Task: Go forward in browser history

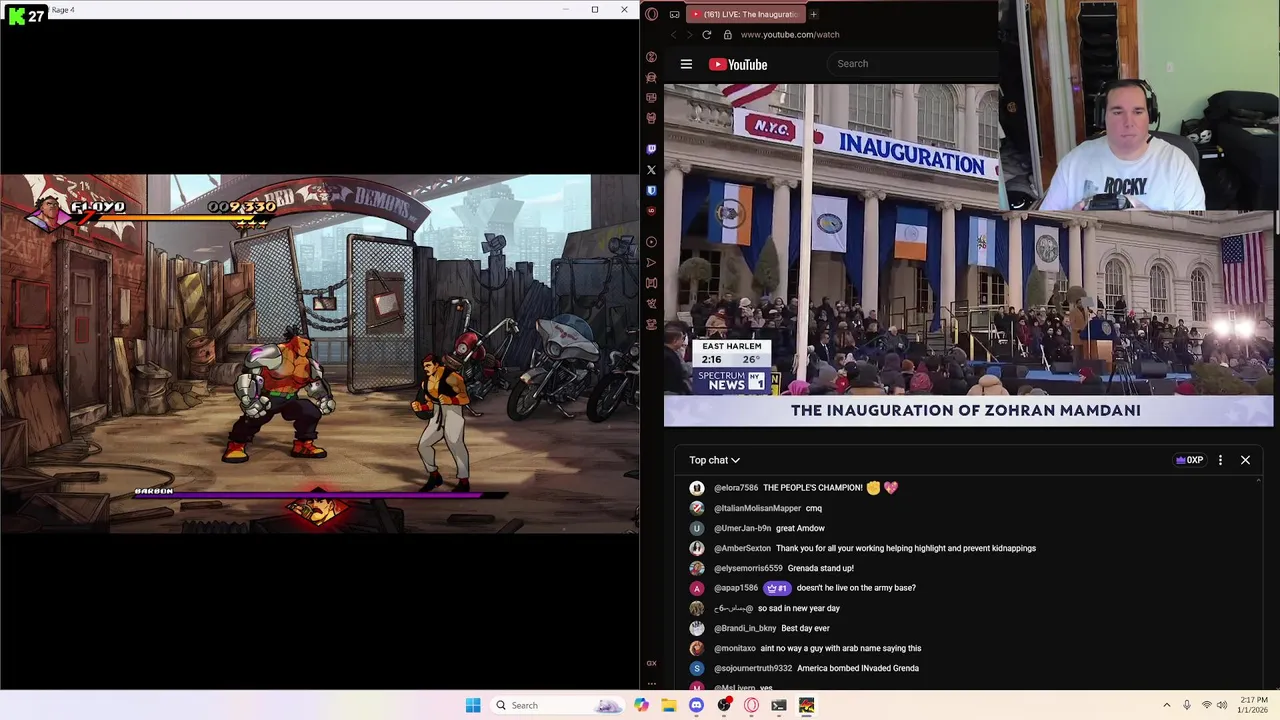Action: [x=689, y=34]
